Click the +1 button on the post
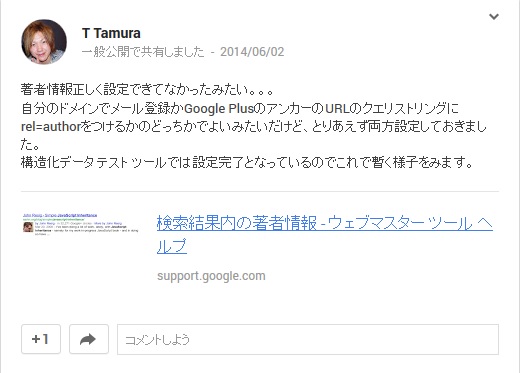The width and height of the screenshot is (520, 373). click(41, 339)
